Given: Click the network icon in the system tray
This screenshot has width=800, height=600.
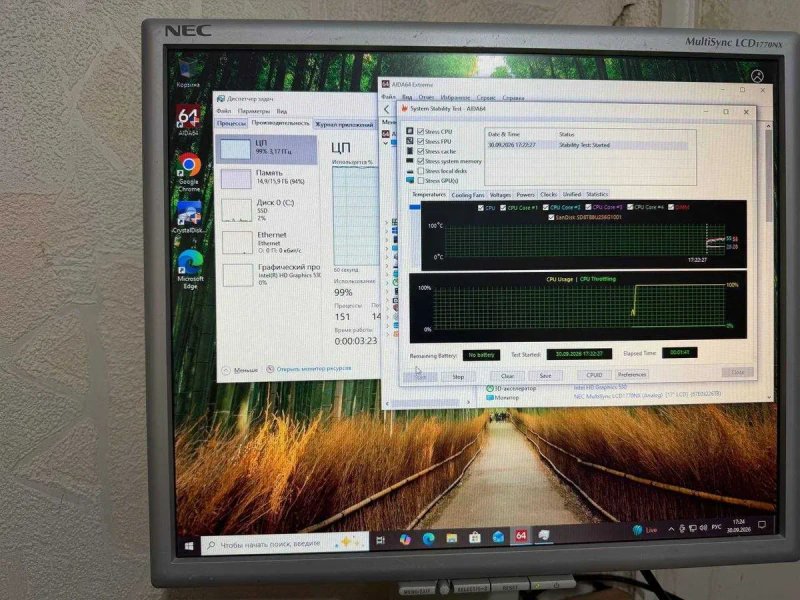Looking at the screenshot, I should pos(693,528).
